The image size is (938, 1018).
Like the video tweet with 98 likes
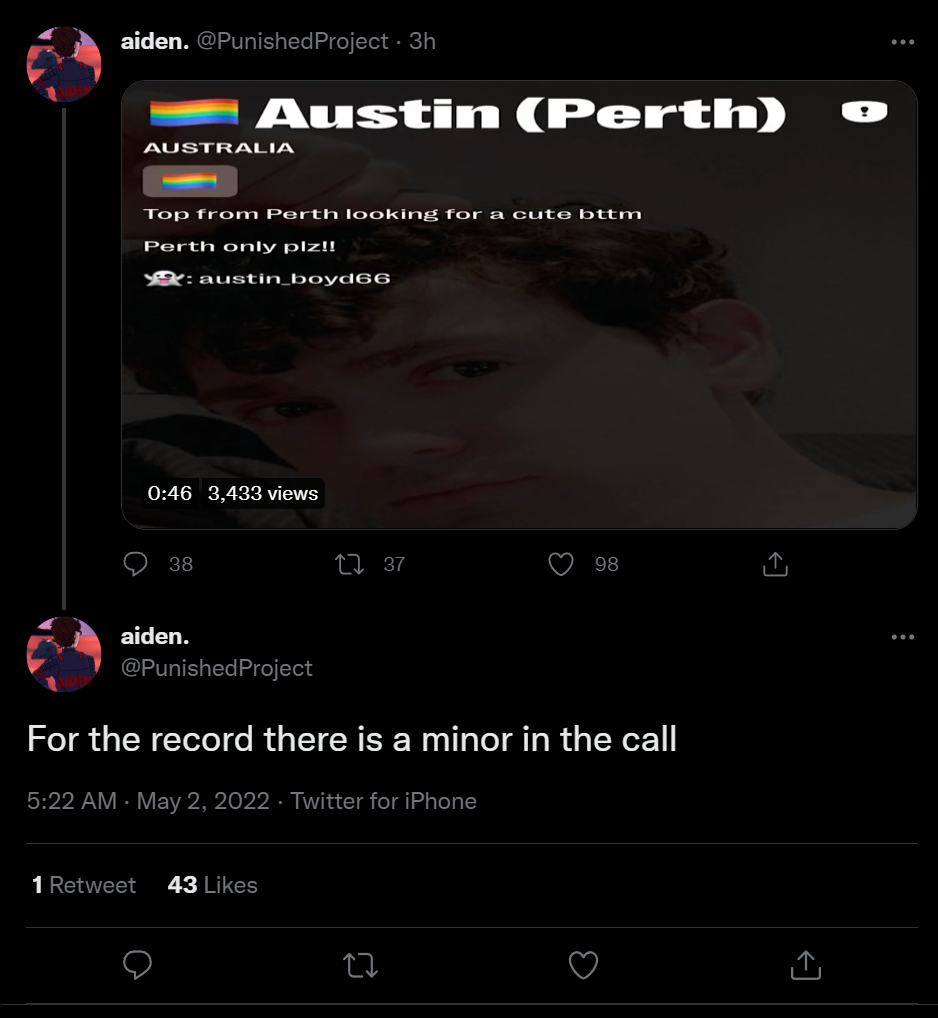click(x=561, y=564)
